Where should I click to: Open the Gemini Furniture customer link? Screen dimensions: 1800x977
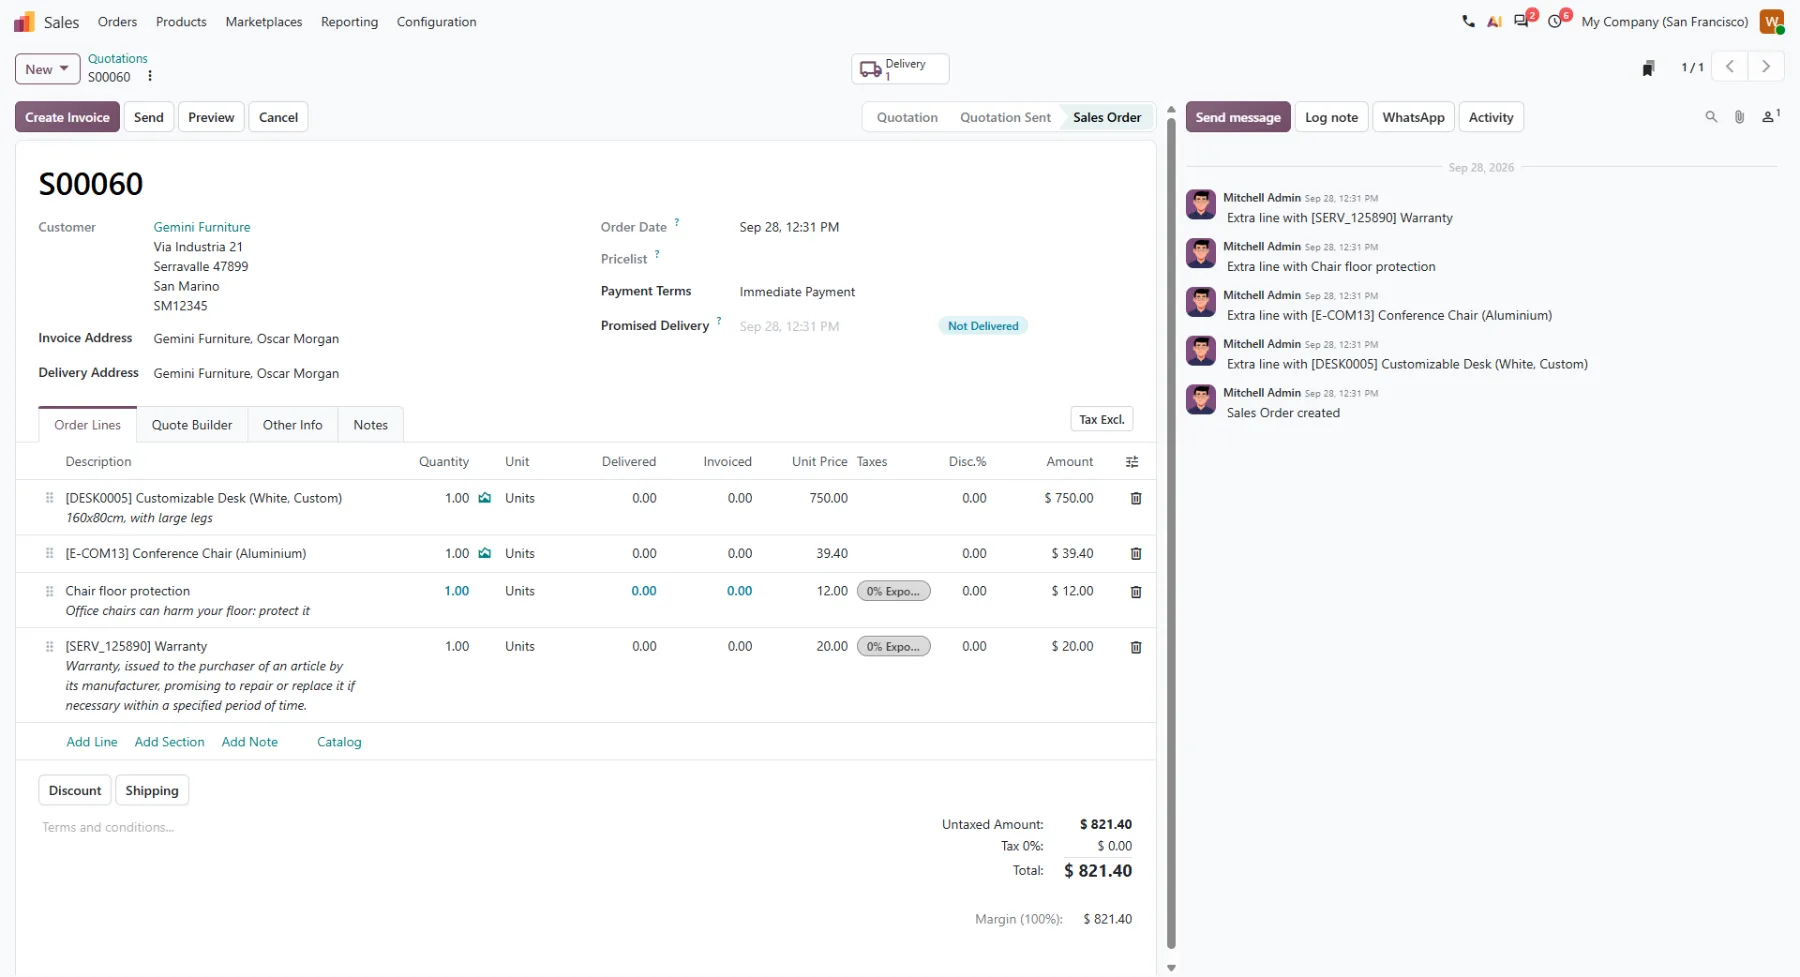[x=202, y=227]
